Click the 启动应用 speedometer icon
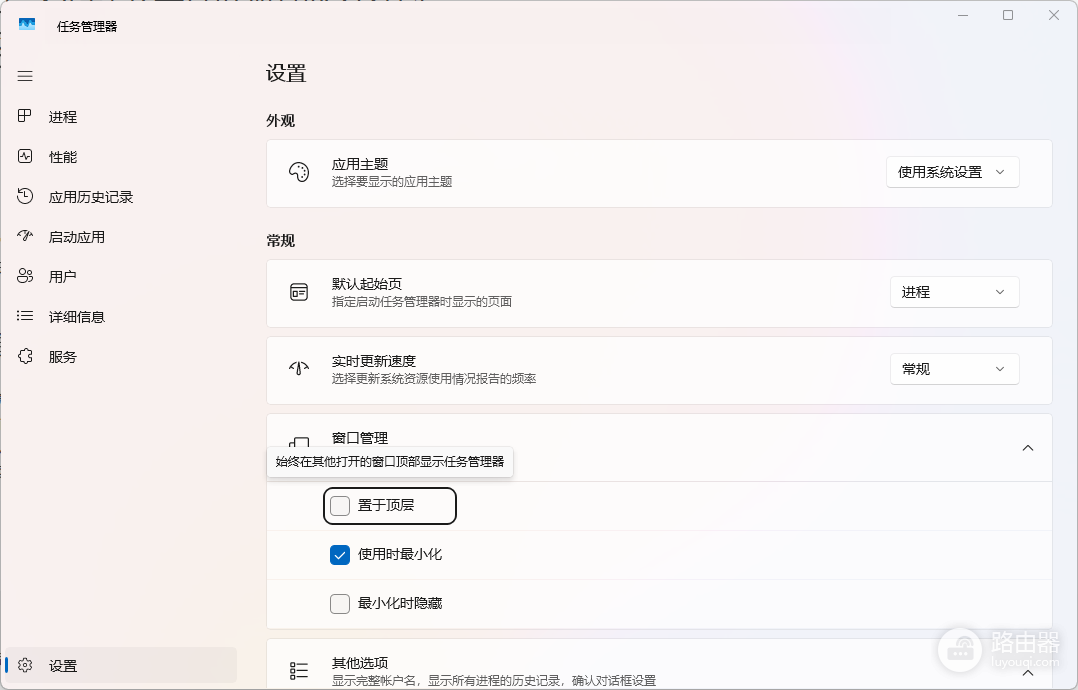The height and width of the screenshot is (690, 1078). pos(25,236)
